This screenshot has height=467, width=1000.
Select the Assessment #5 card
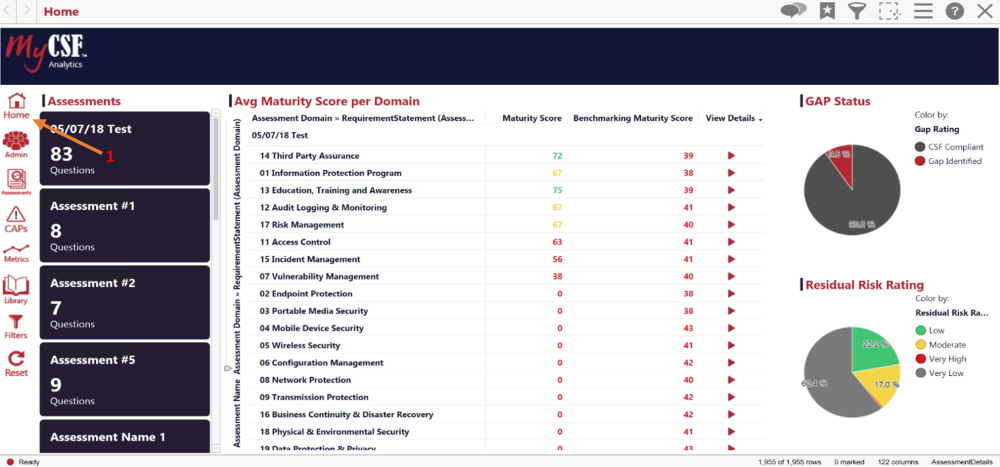124,380
